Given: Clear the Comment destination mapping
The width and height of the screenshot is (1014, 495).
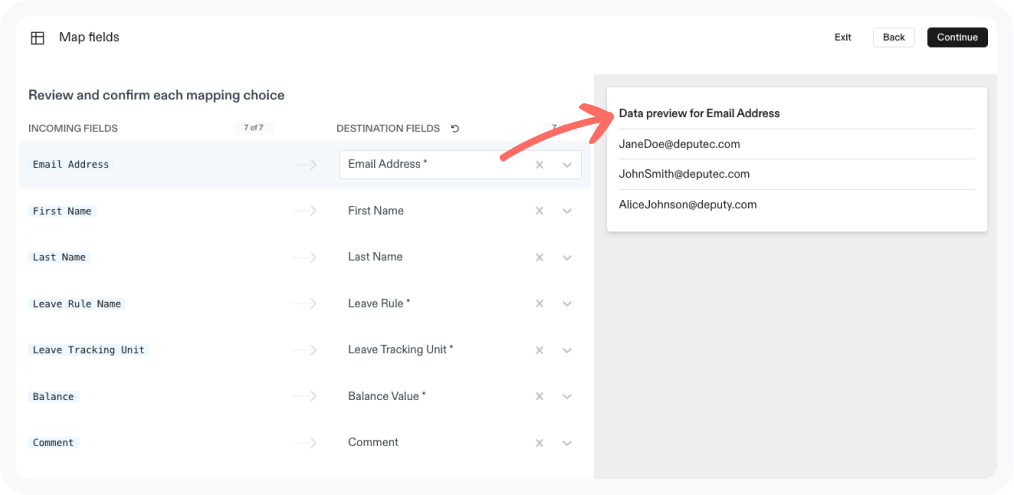Looking at the screenshot, I should [539, 443].
